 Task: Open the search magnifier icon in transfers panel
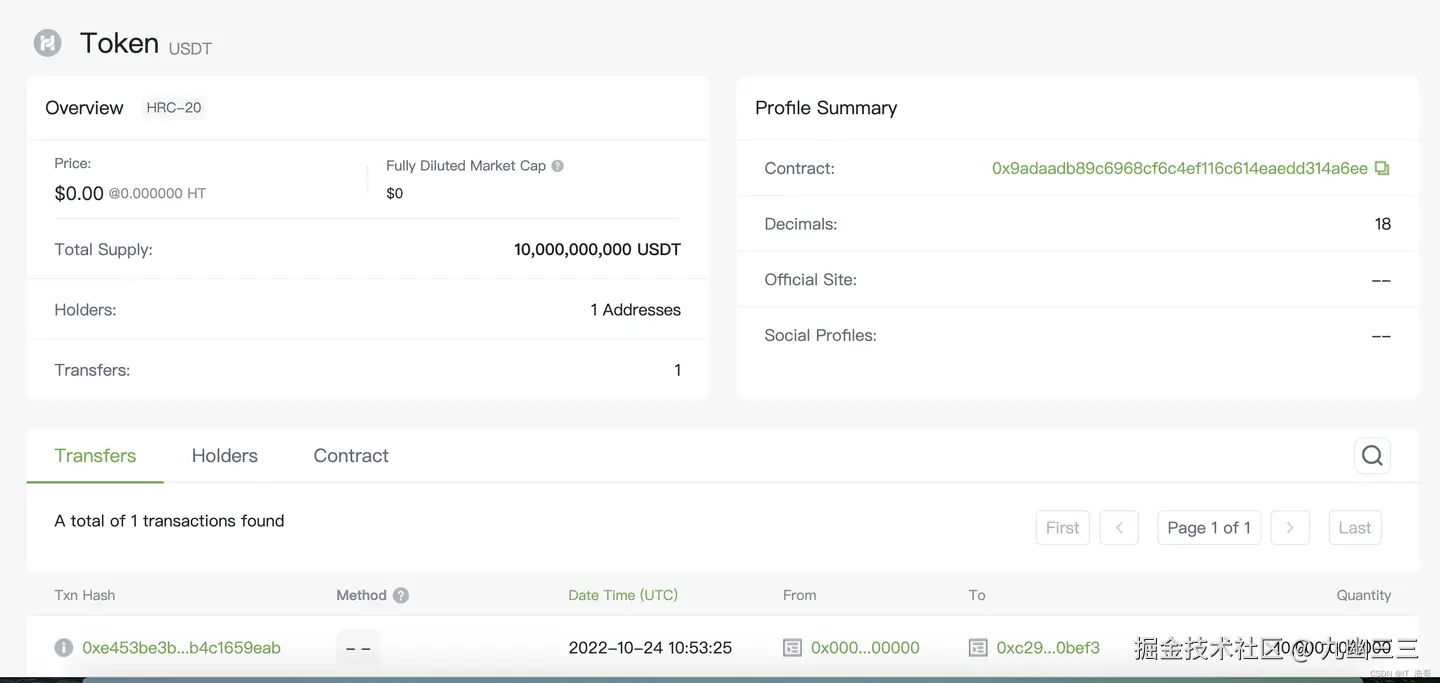pyautogui.click(x=1372, y=456)
